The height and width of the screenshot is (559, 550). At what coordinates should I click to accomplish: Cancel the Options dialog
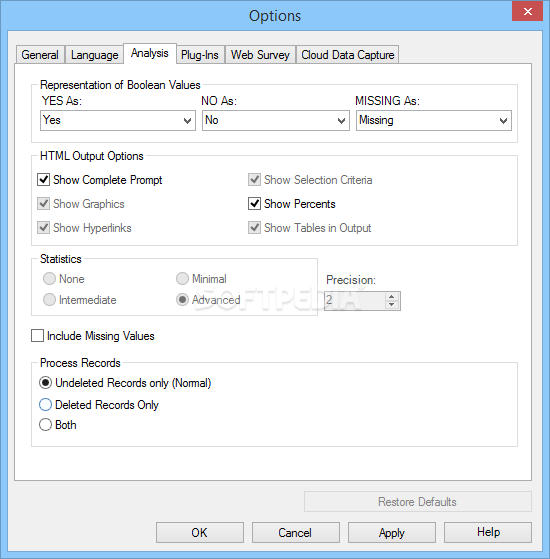295,533
